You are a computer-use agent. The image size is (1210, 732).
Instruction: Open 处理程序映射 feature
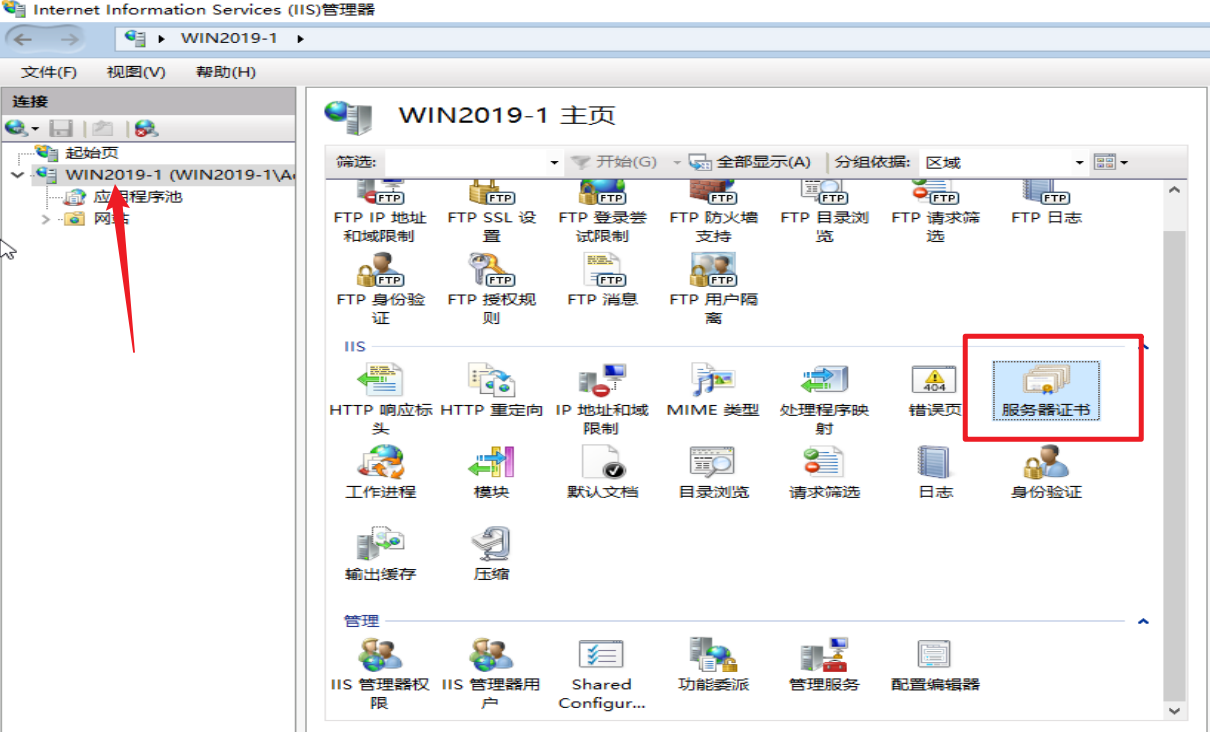[824, 399]
